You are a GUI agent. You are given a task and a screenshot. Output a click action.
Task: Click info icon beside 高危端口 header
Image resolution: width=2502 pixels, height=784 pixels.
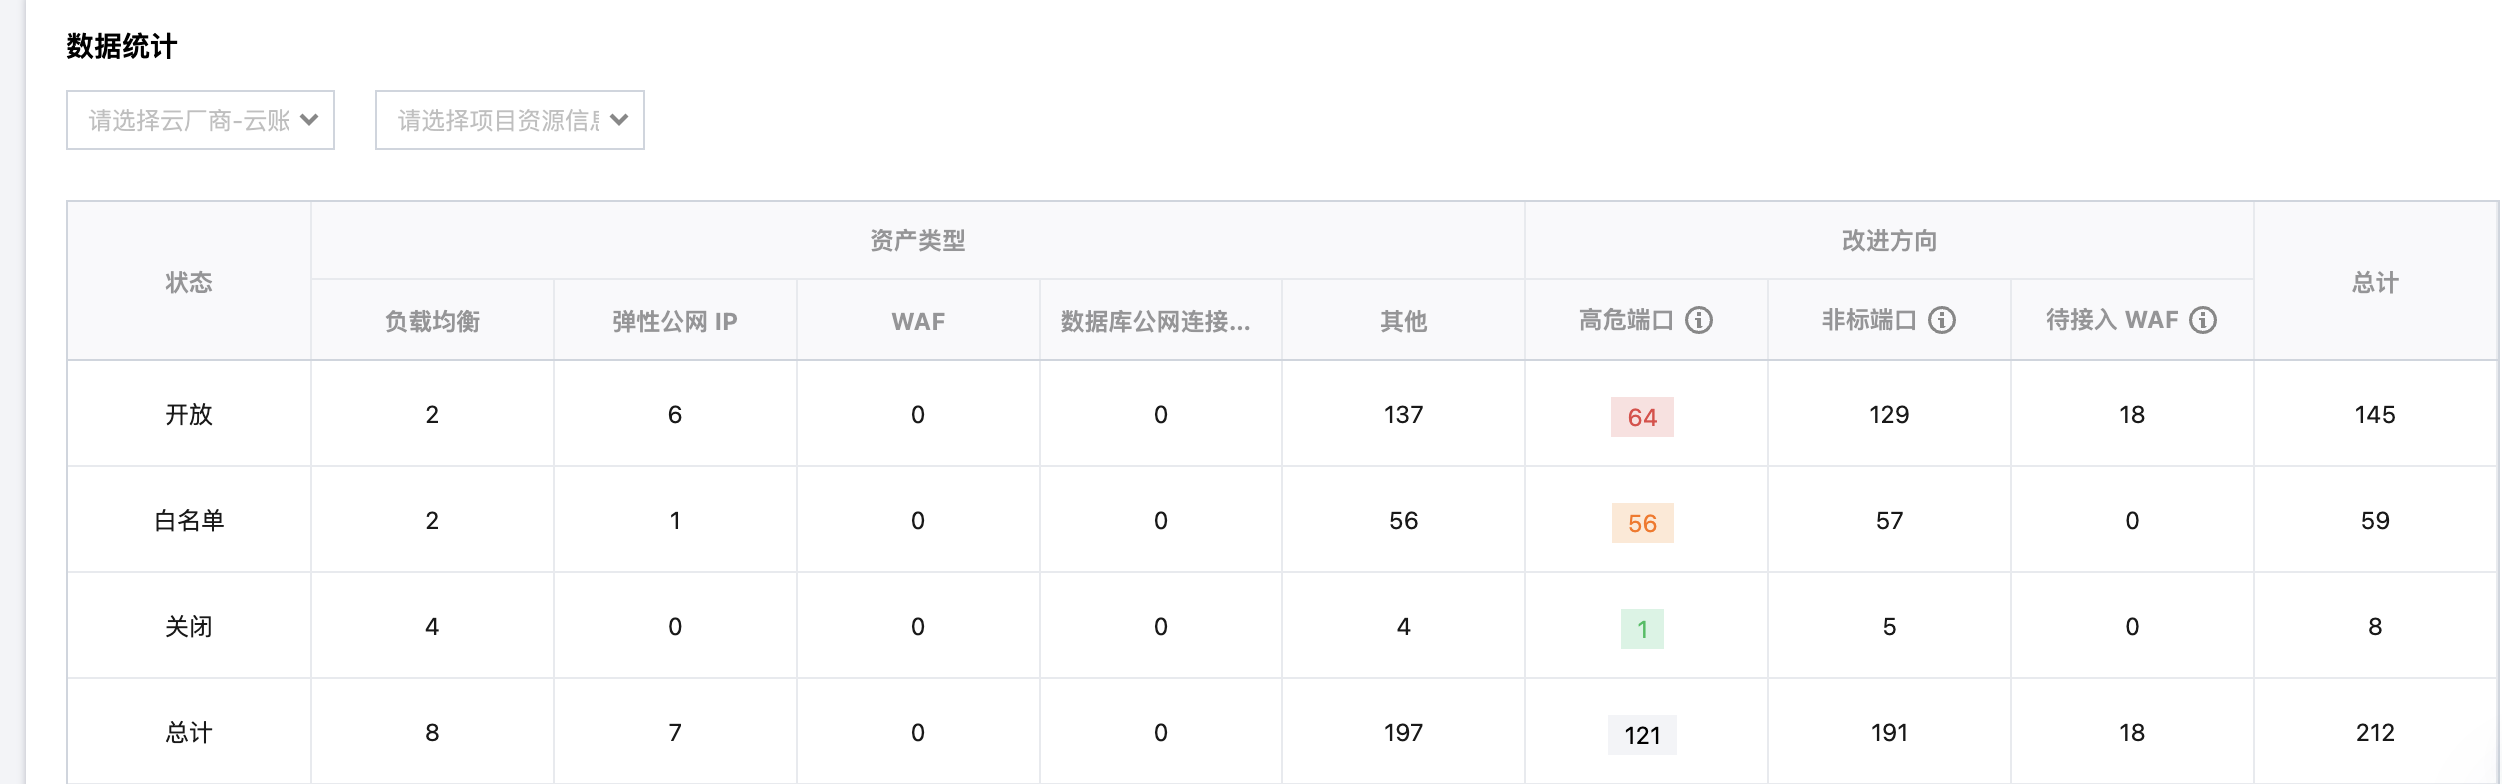coord(1699,320)
